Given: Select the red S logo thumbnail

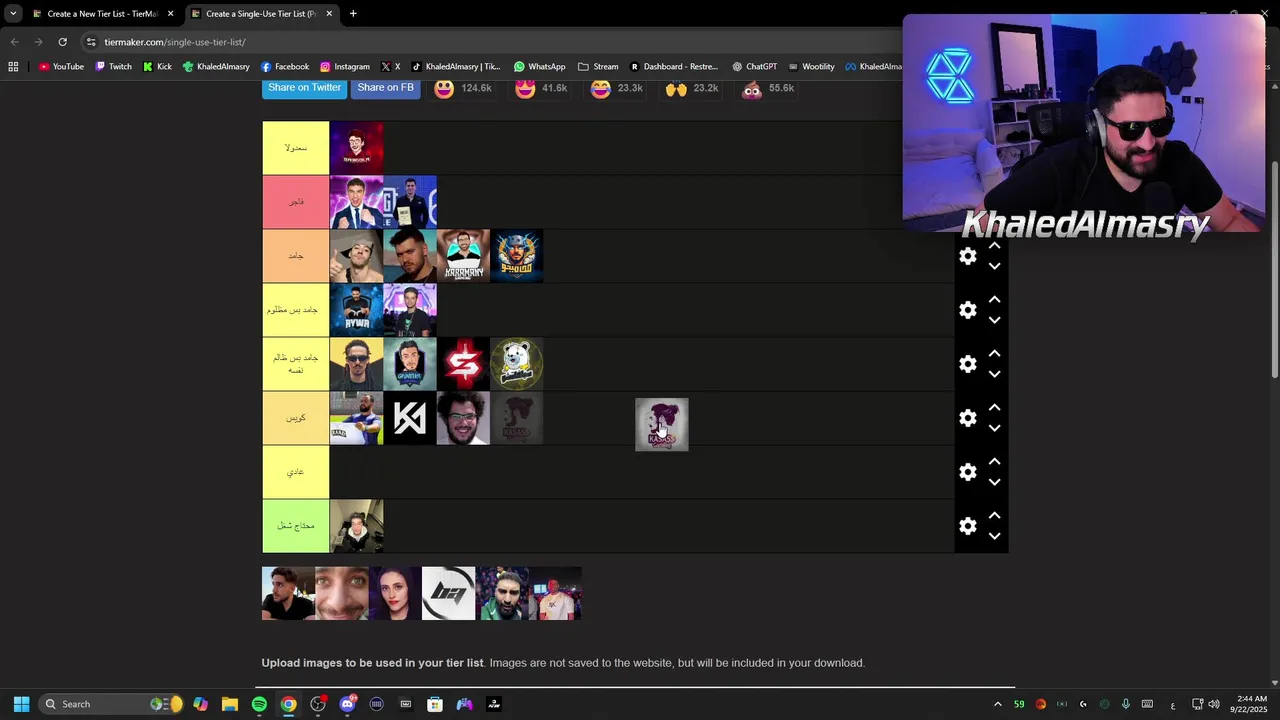Looking at the screenshot, I should coord(463,364).
